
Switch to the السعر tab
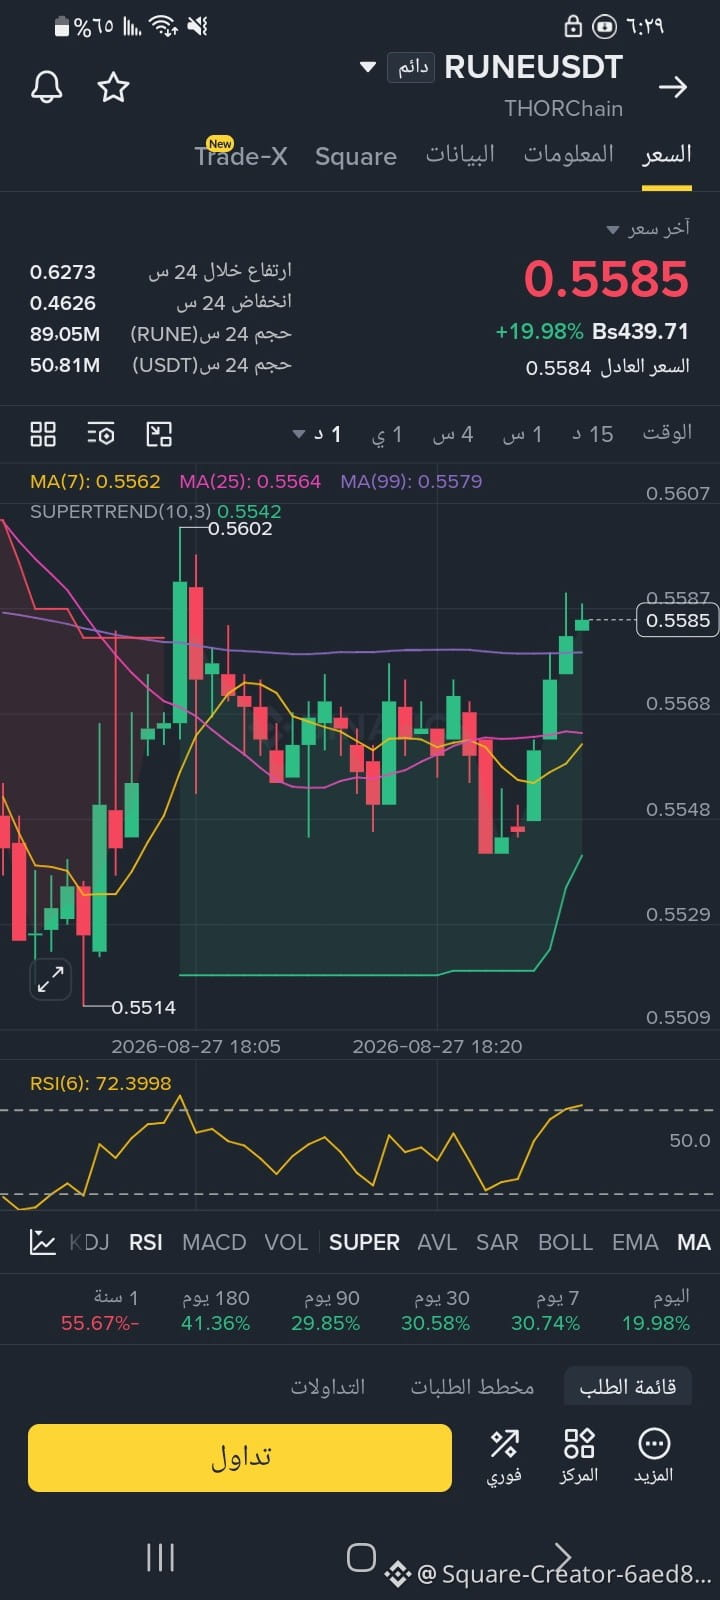667,154
